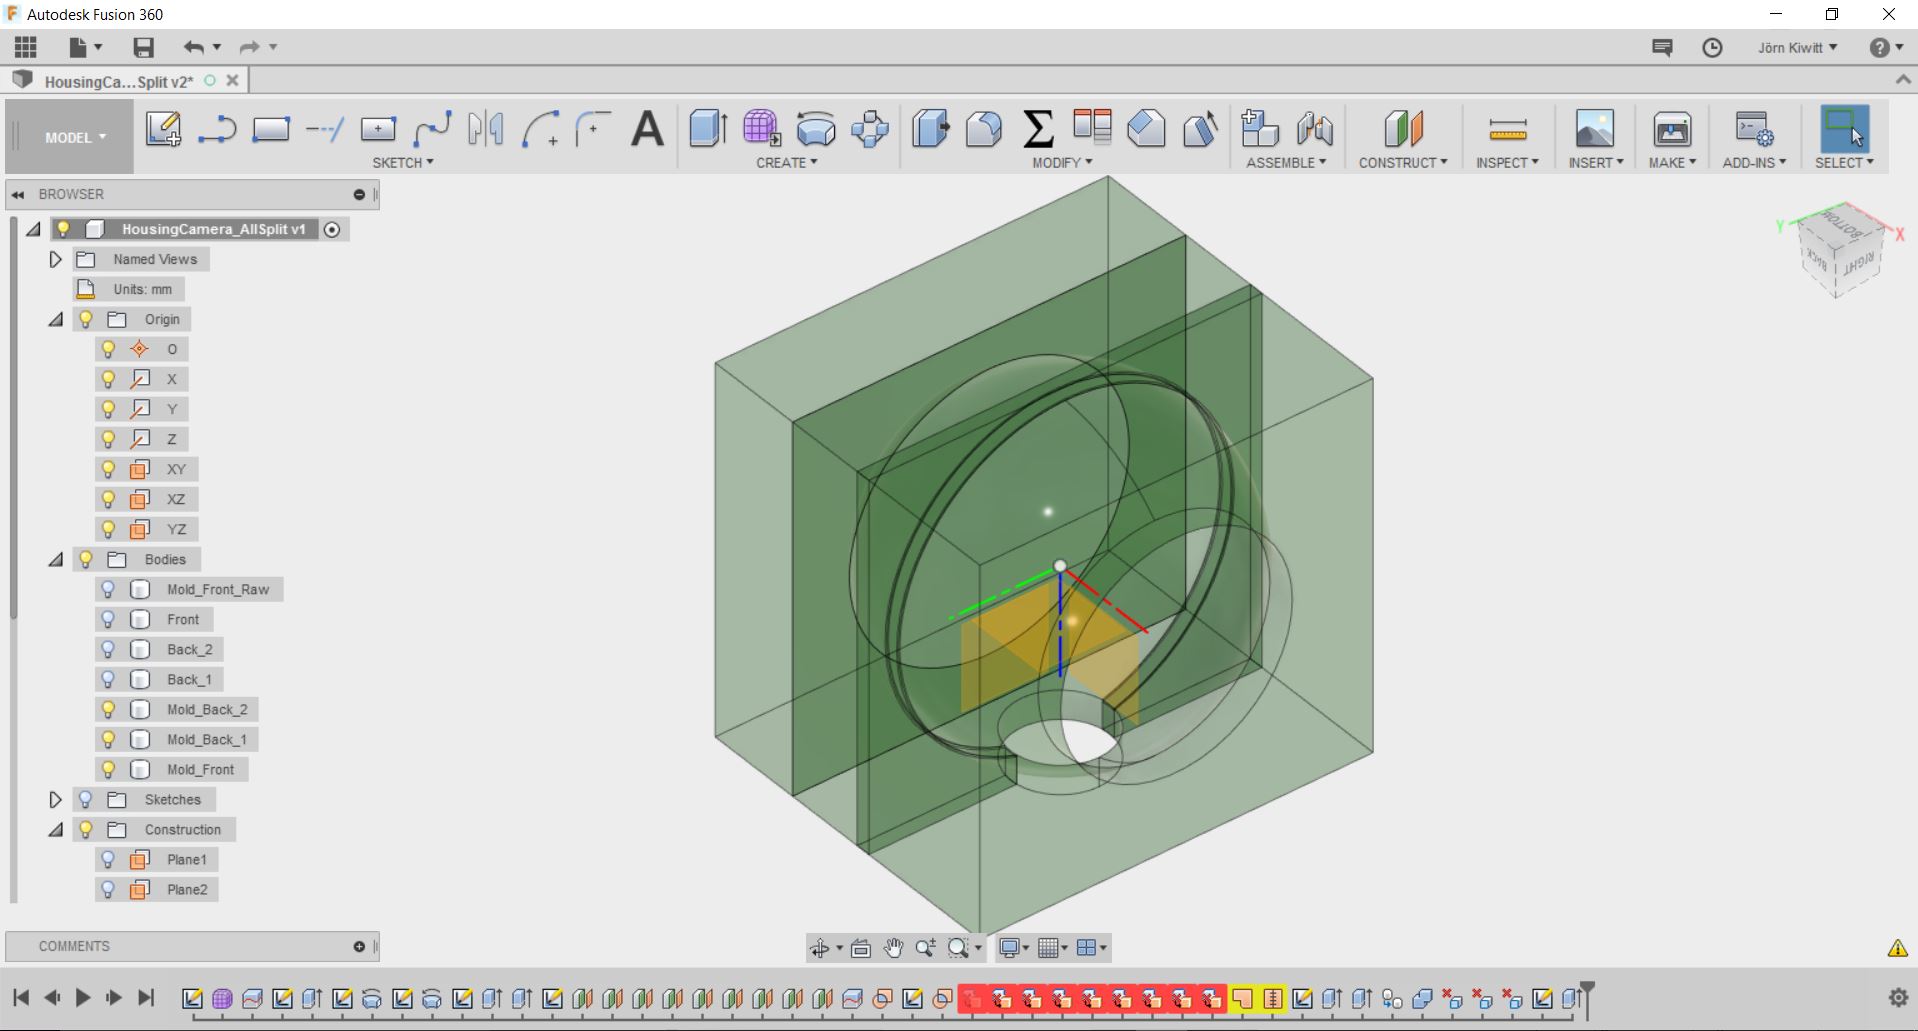Play the design timeline

pos(83,997)
